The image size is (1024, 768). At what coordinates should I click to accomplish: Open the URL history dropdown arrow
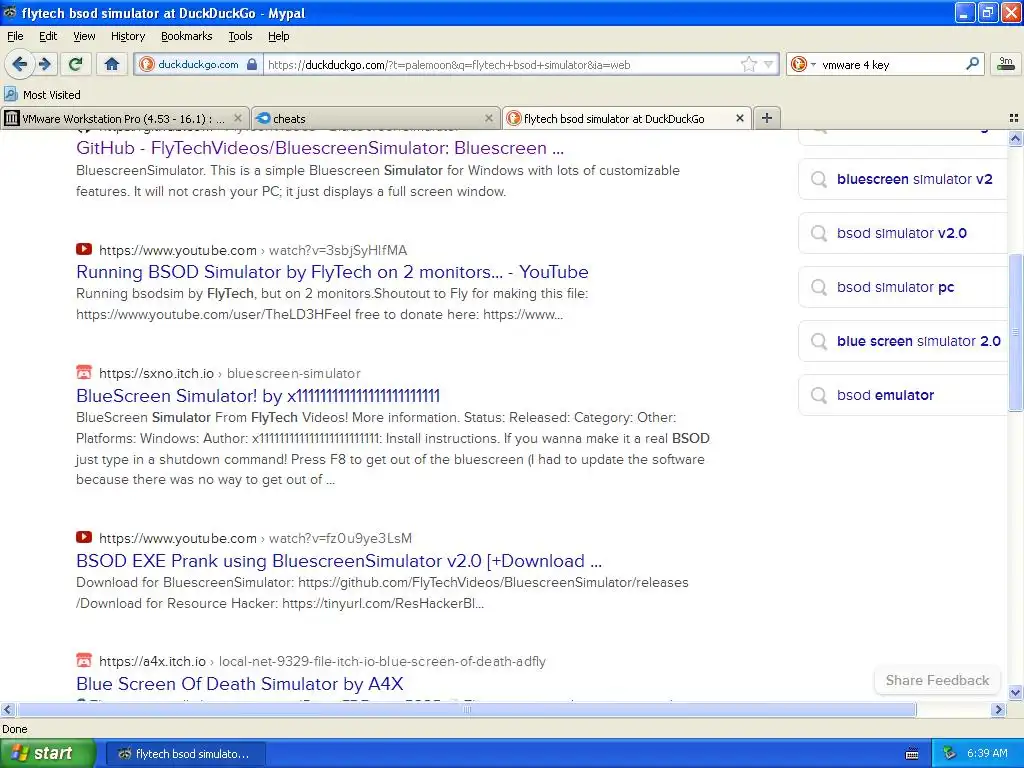(769, 64)
